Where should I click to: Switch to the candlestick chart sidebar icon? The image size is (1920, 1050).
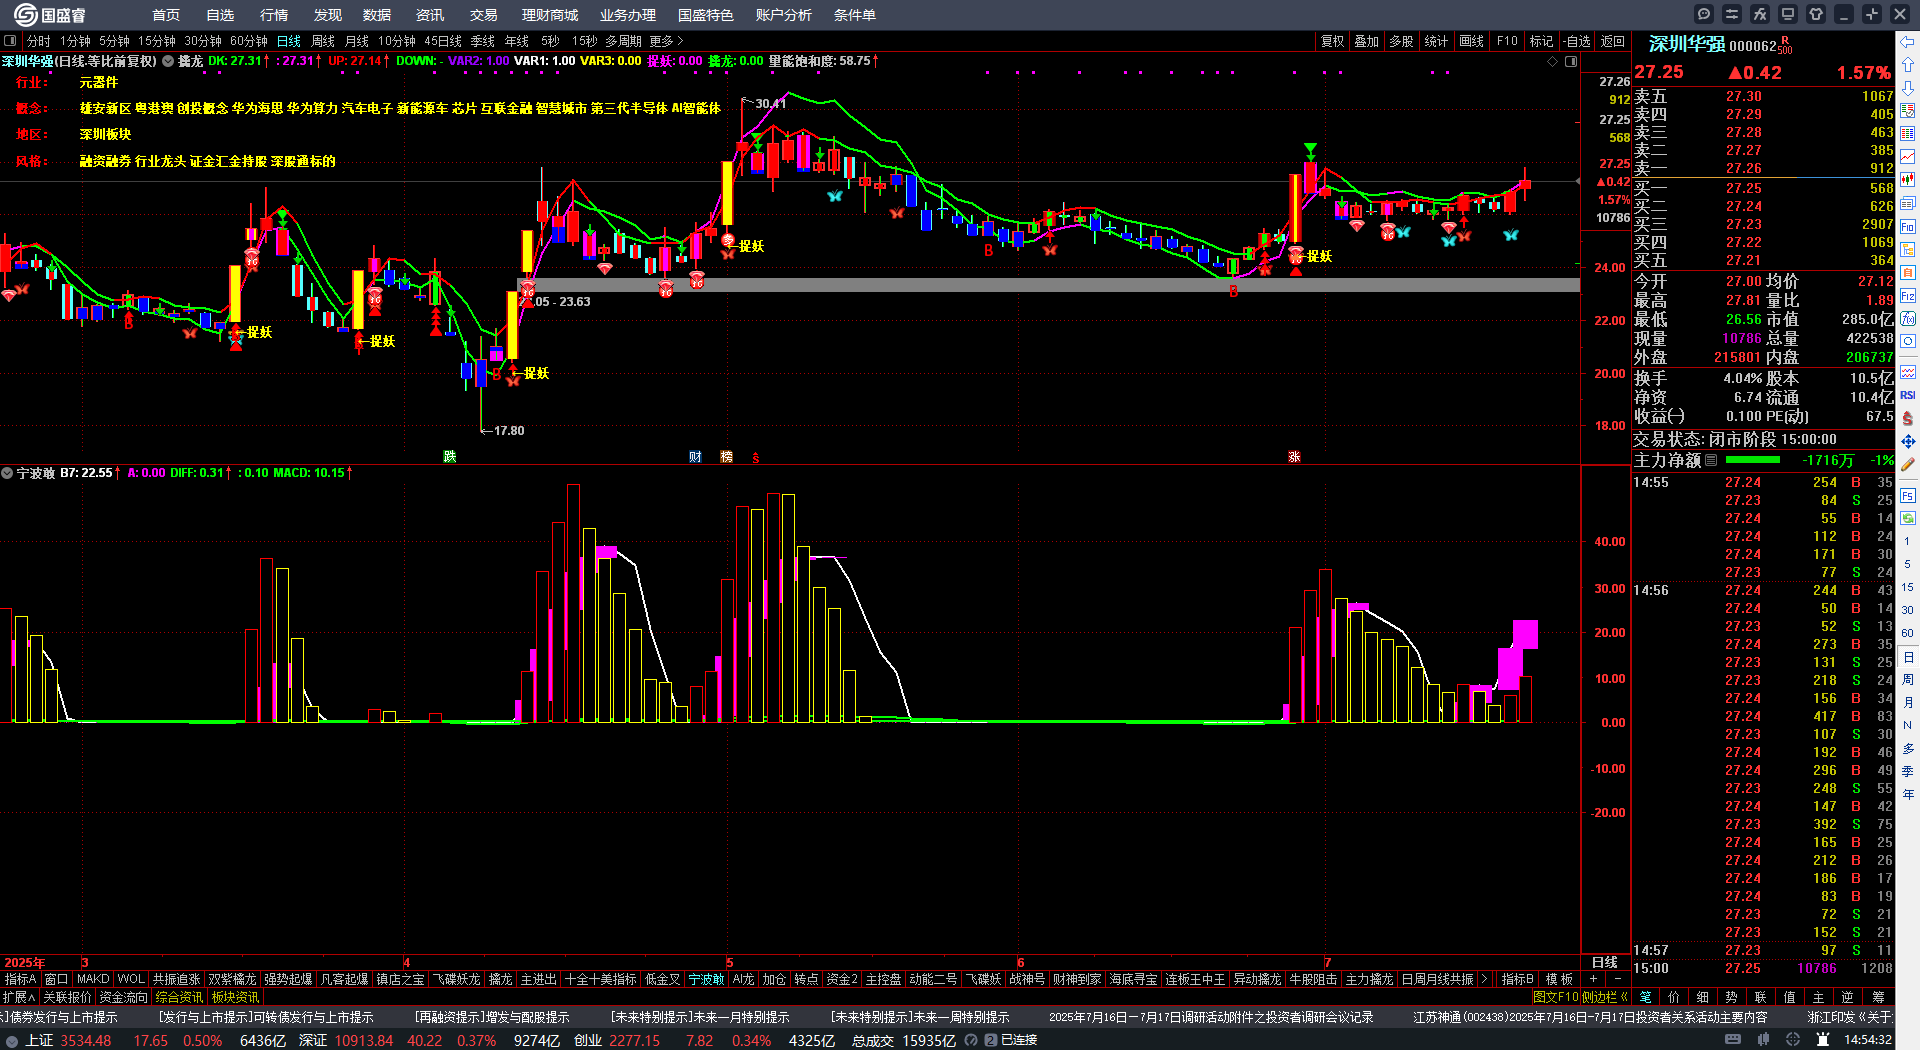1908,180
